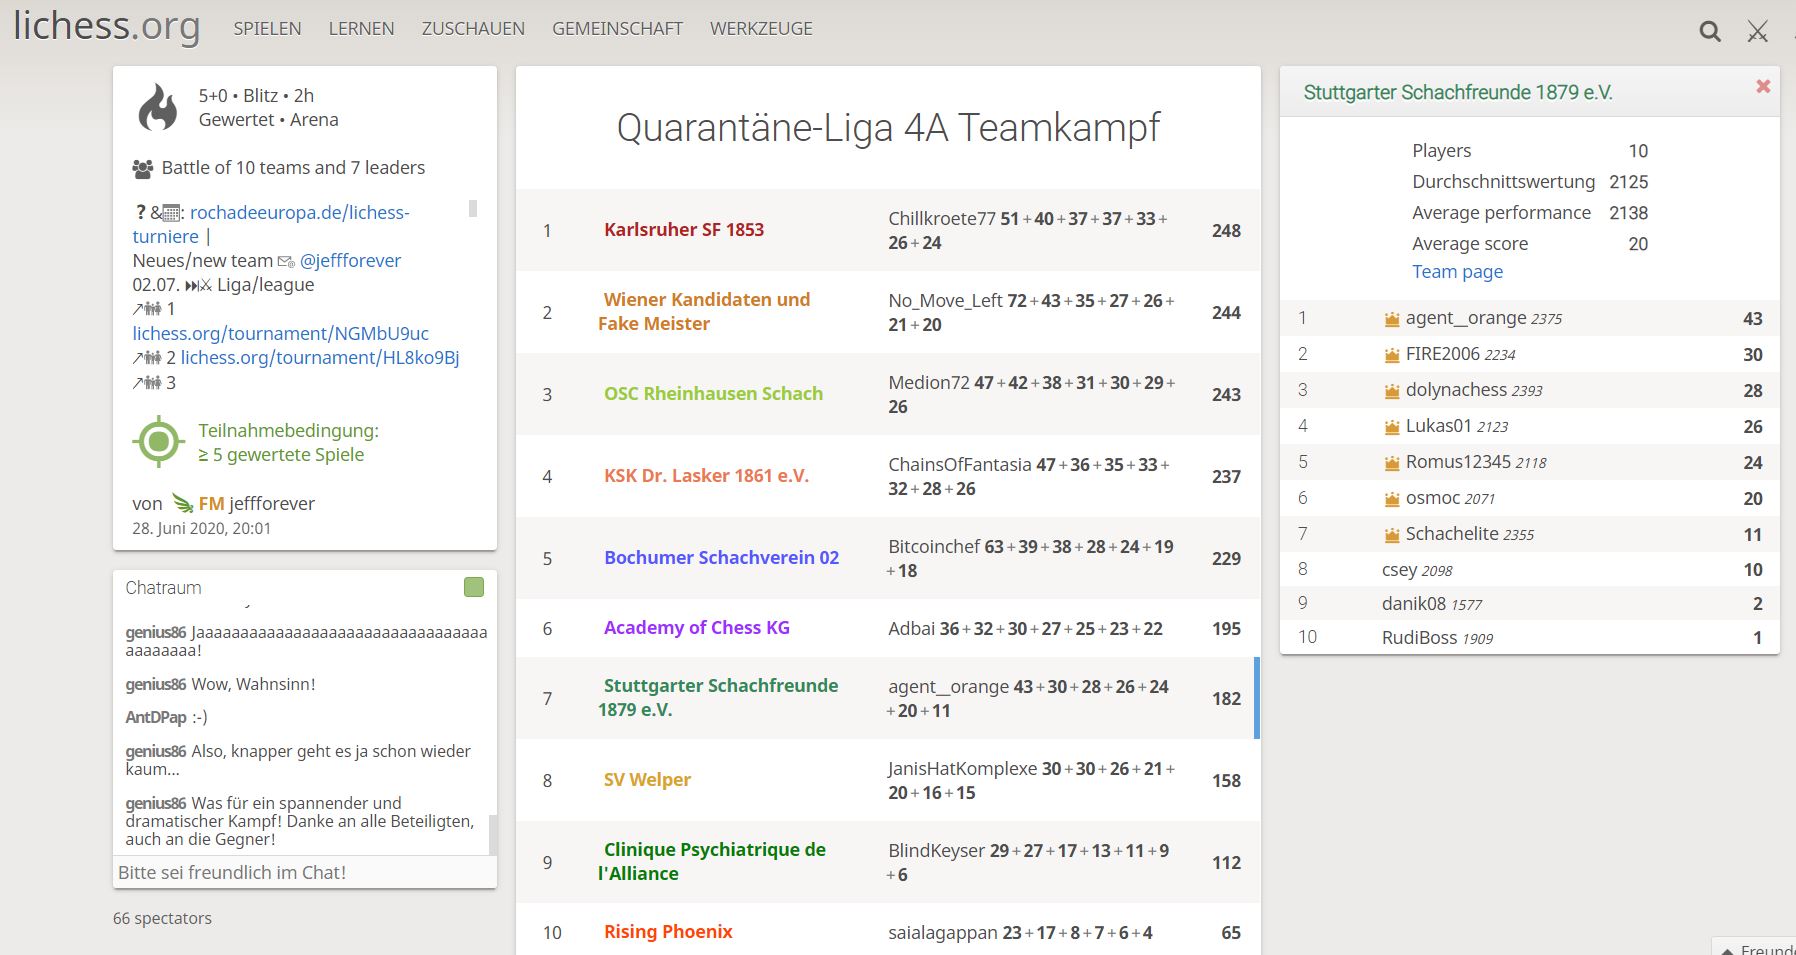Screen dimensions: 1796x955
Task: Open the Team page link
Action: coord(1457,272)
